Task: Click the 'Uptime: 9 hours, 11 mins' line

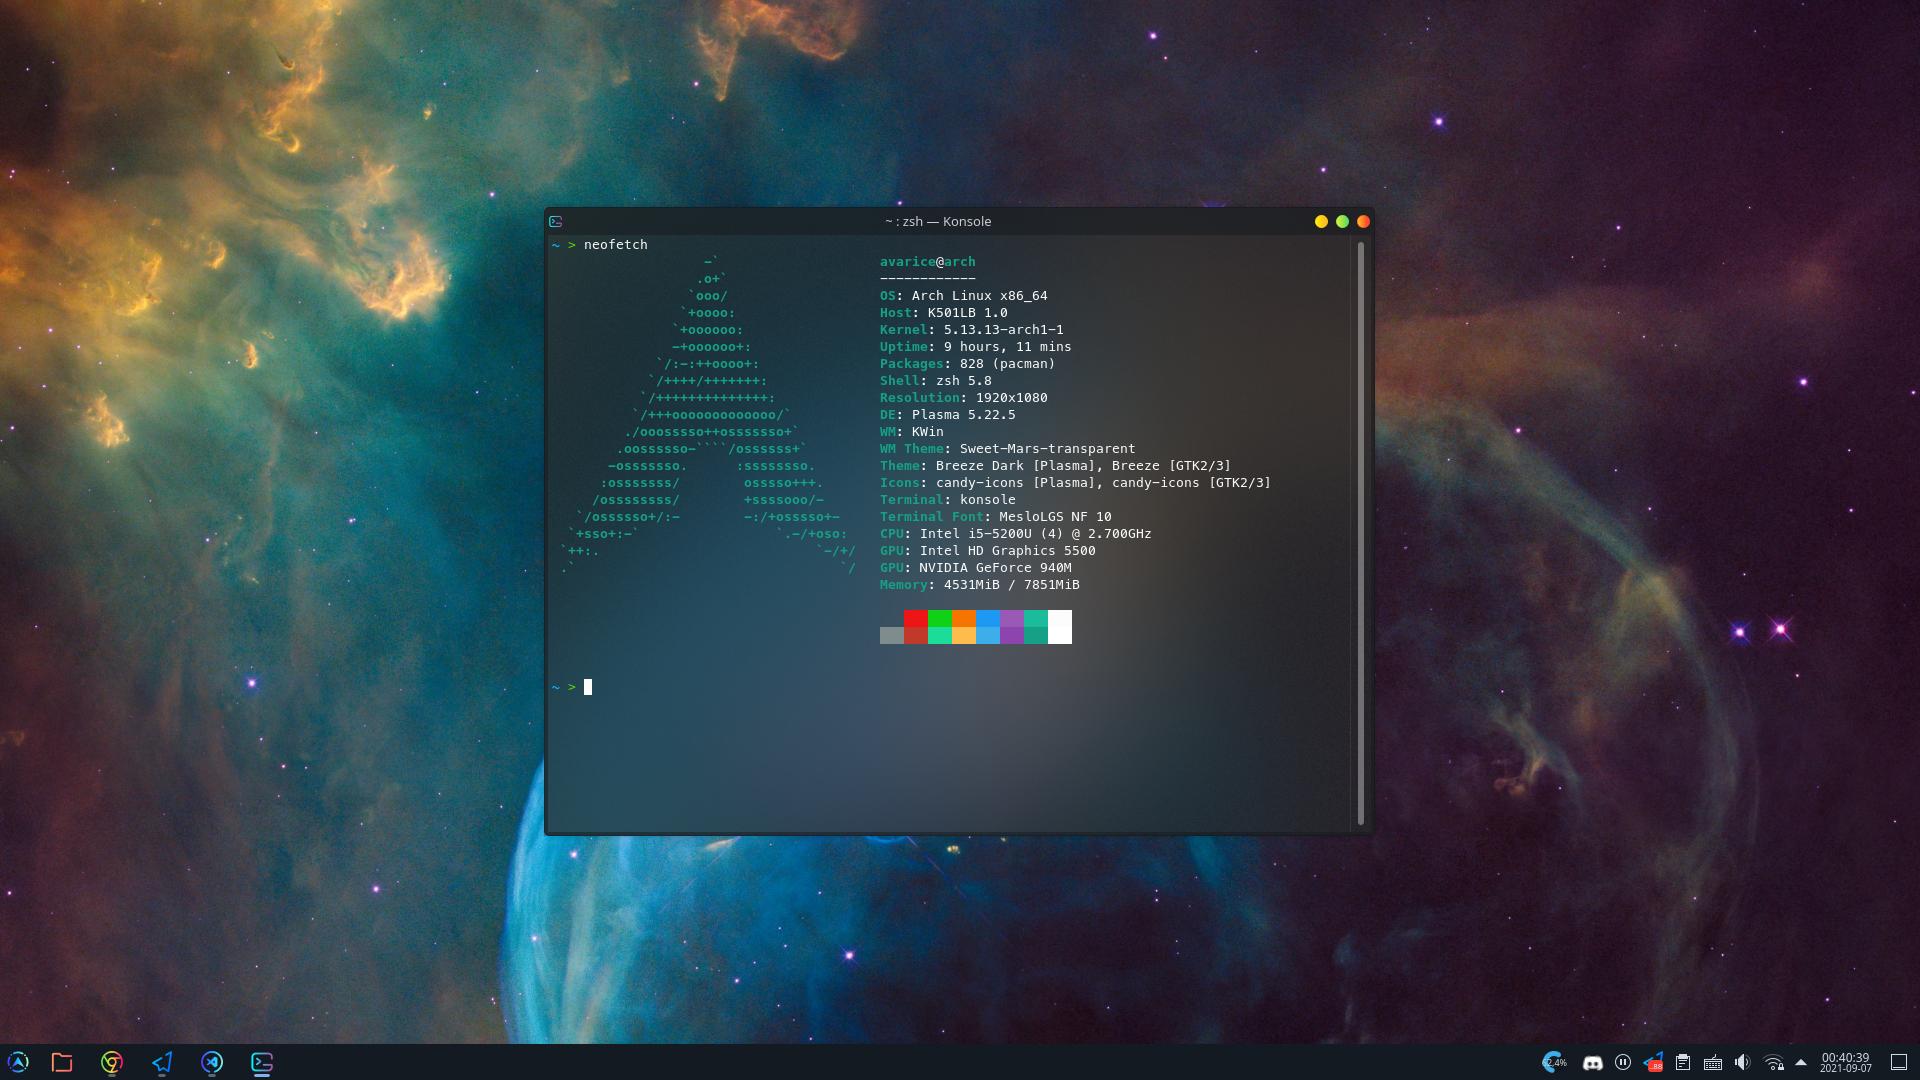Action: point(976,347)
